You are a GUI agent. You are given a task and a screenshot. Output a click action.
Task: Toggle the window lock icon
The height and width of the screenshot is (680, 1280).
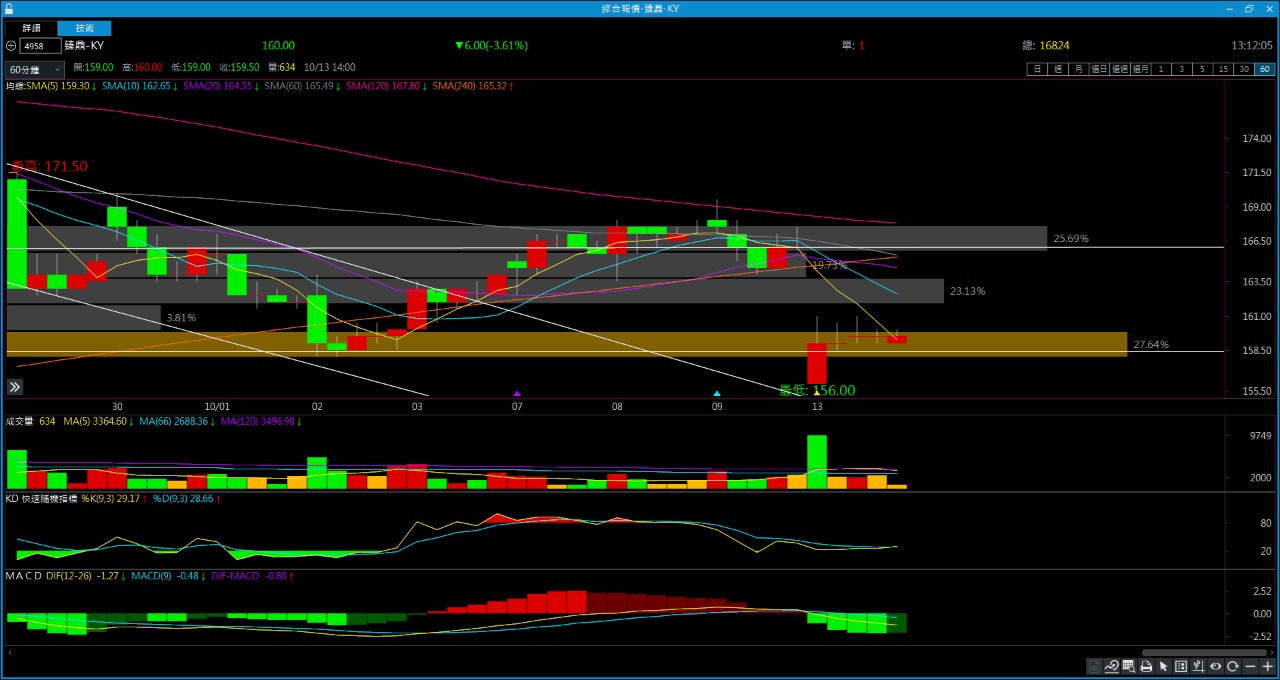coord(9,8)
